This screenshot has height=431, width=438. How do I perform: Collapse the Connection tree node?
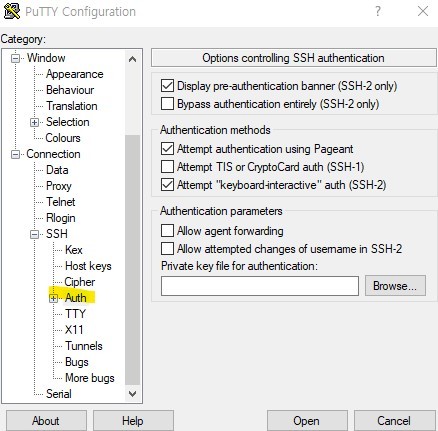[x=15, y=155]
